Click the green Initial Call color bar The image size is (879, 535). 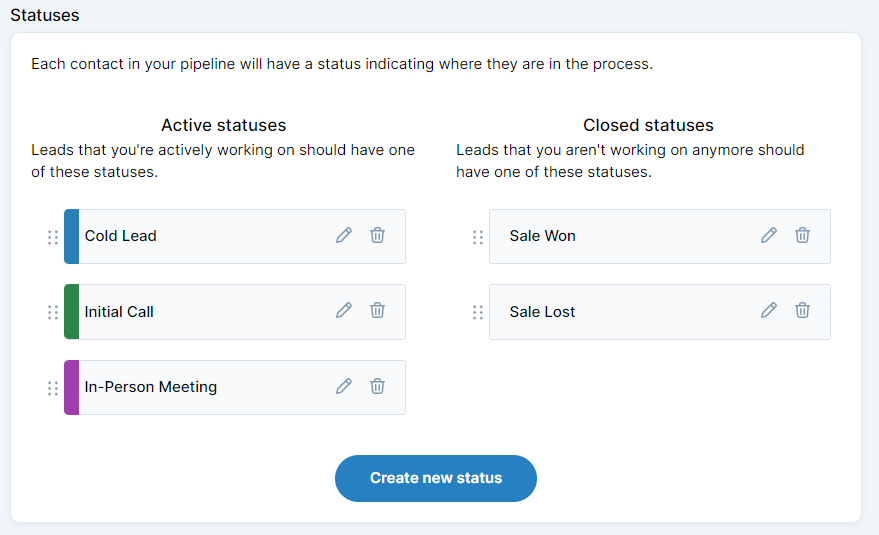click(71, 312)
